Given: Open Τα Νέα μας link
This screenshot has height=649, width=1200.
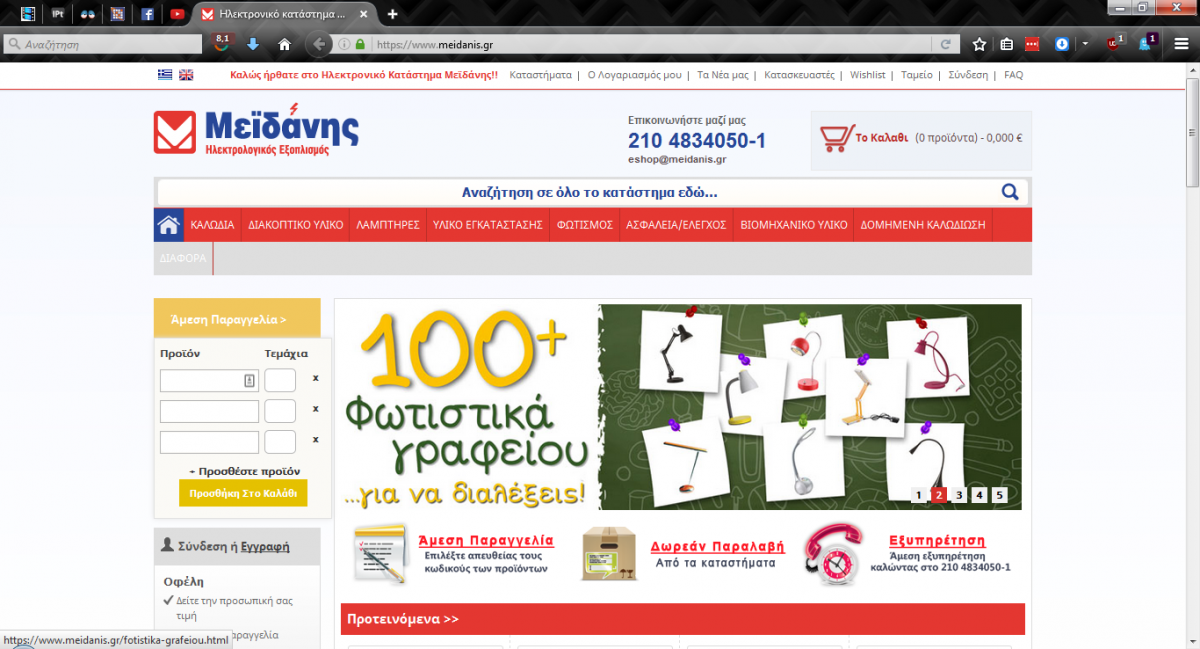Looking at the screenshot, I should pos(723,75).
